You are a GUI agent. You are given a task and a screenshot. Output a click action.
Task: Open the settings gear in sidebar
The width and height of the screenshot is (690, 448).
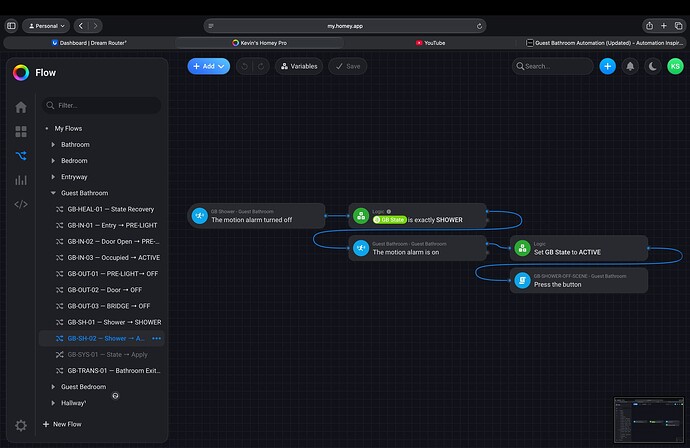(x=21, y=425)
